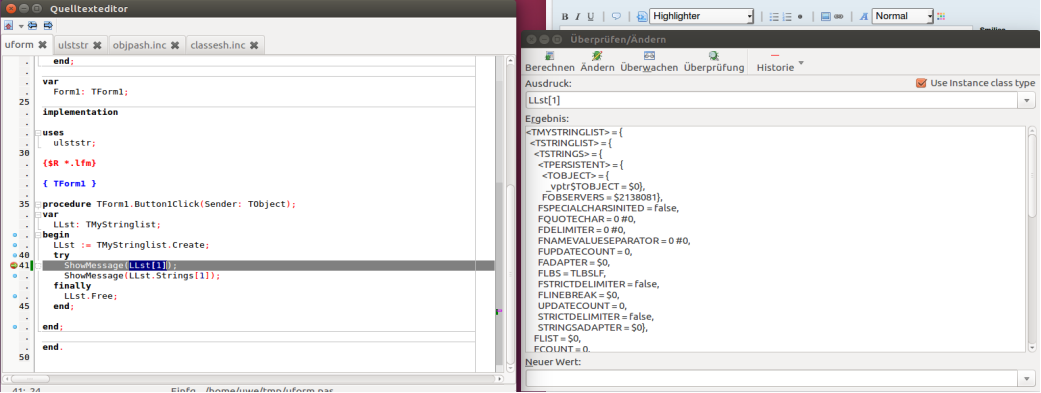This screenshot has width=1041, height=393.
Task: Click the Ausdruck expression input field
Action: click(x=771, y=100)
